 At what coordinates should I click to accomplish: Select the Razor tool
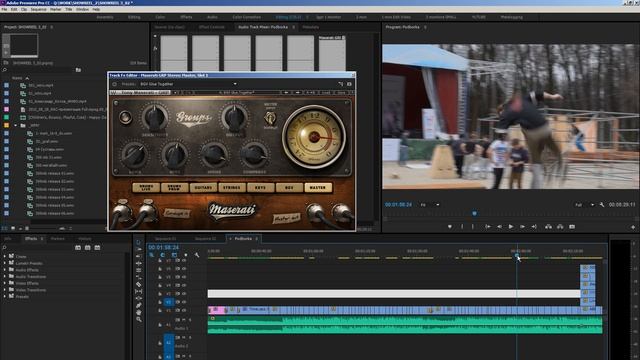click(139, 284)
